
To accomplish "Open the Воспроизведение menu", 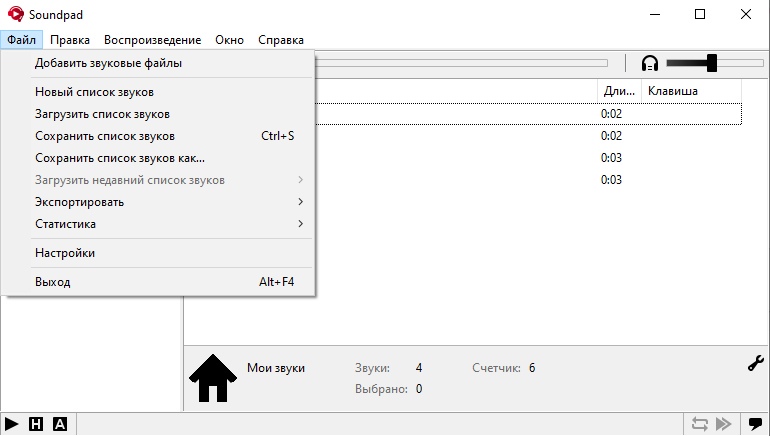I will click(153, 40).
